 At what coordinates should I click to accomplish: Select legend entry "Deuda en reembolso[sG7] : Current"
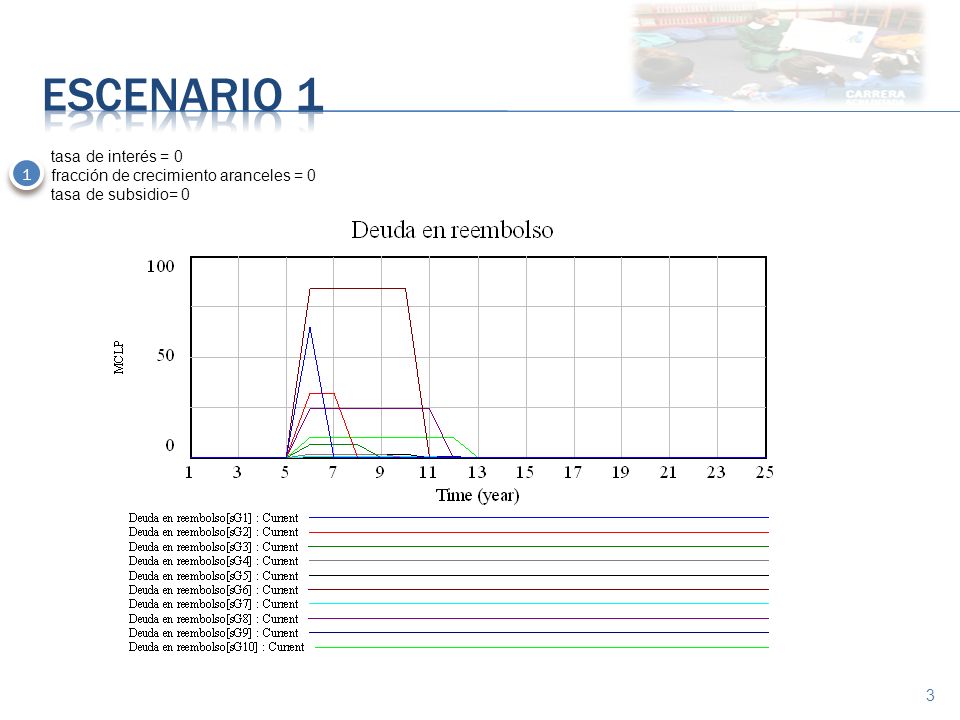click(213, 604)
